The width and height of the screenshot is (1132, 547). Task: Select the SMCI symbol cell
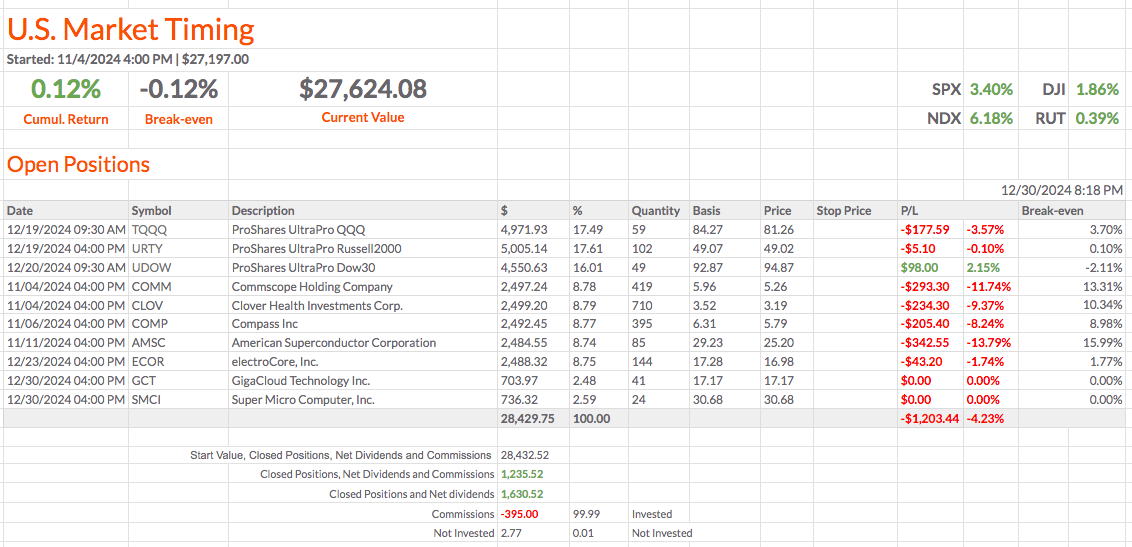click(148, 400)
